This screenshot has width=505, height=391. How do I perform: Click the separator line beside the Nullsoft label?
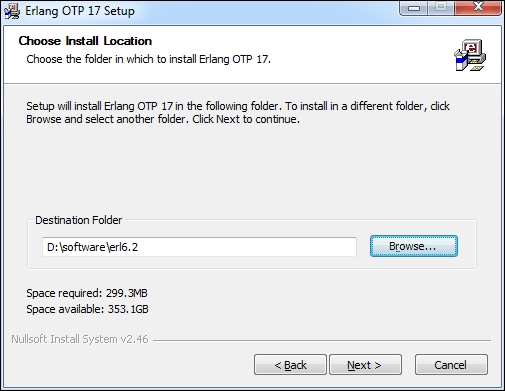(x=322, y=340)
